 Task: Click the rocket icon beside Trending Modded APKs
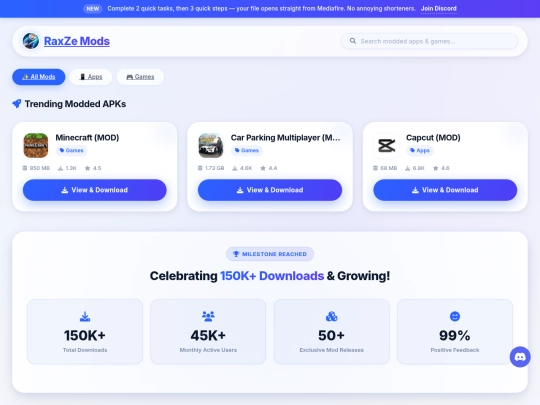(x=17, y=104)
